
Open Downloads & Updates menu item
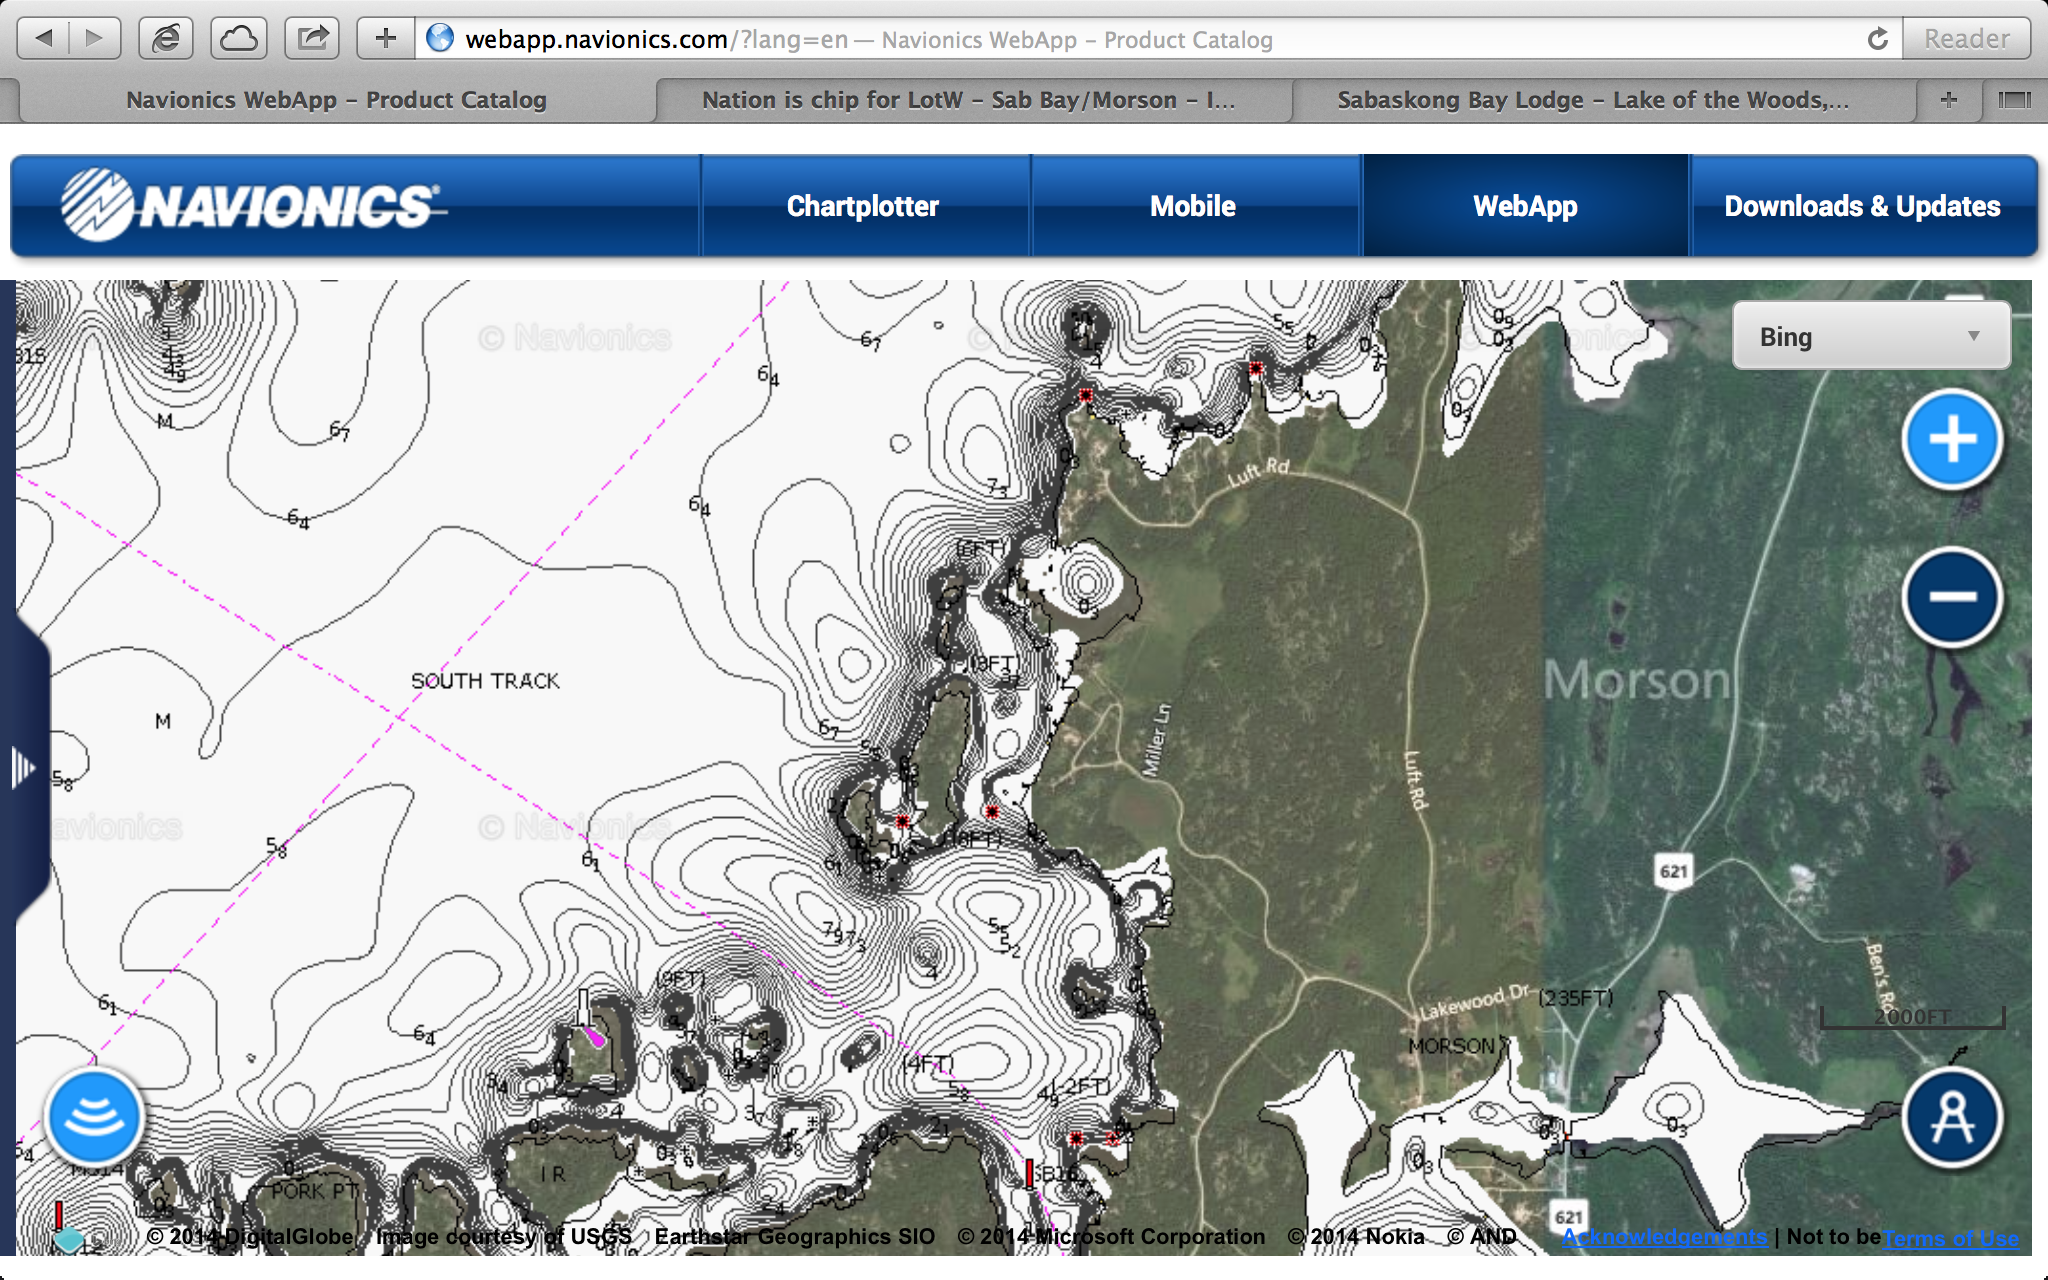pos(1862,206)
